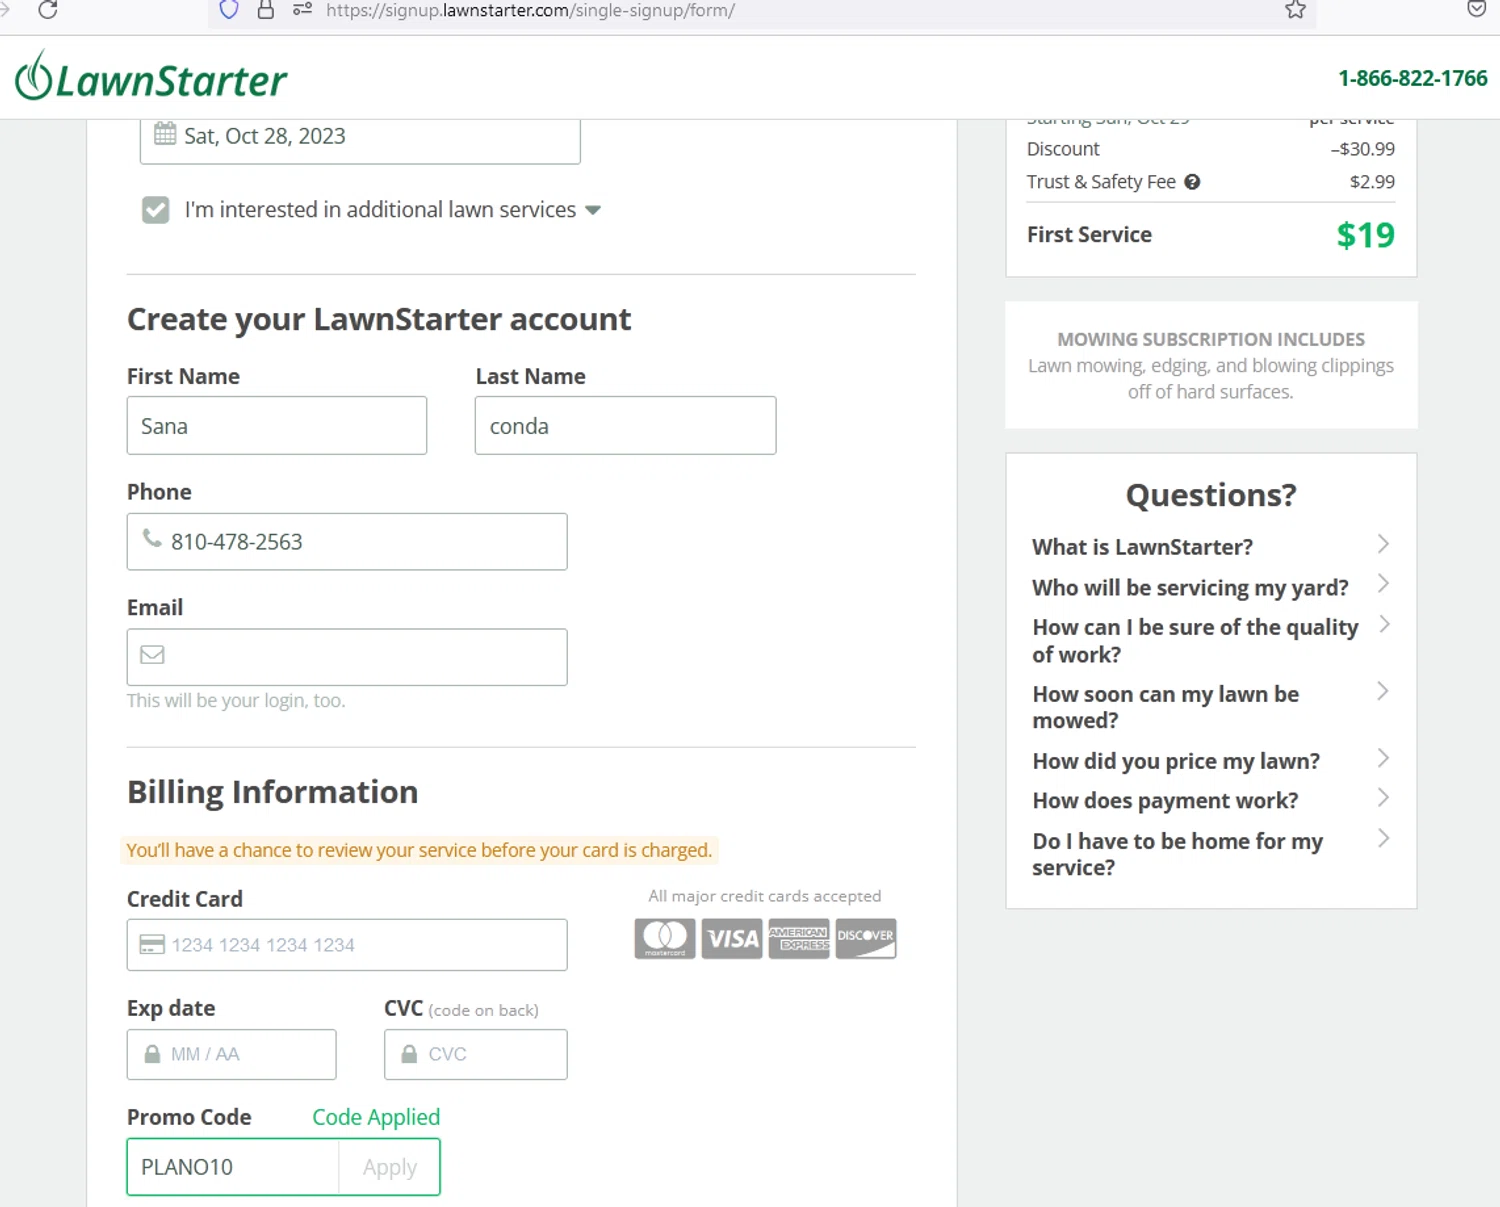1500x1207 pixels.
Task: Click the CVC code field
Action: pos(476,1054)
